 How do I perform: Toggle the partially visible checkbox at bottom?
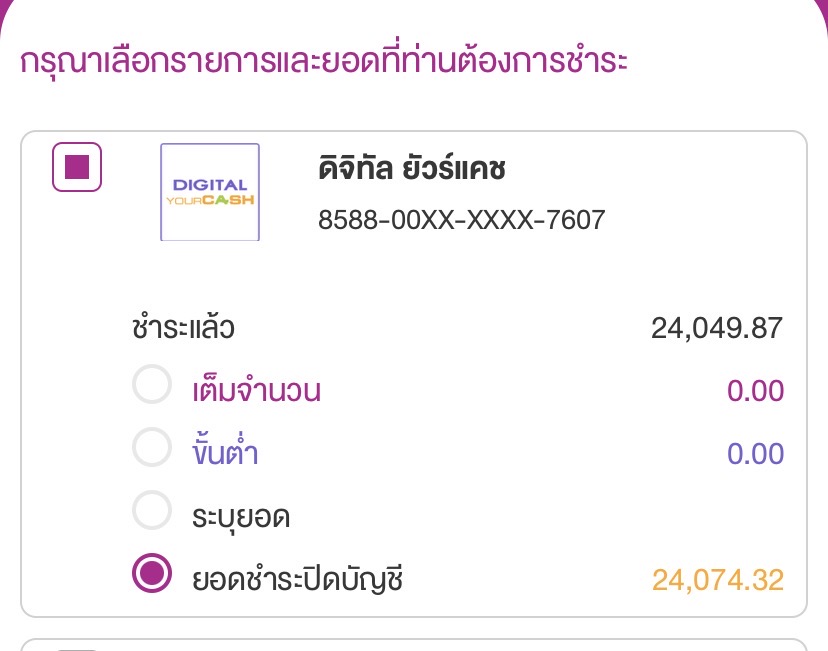click(77, 648)
